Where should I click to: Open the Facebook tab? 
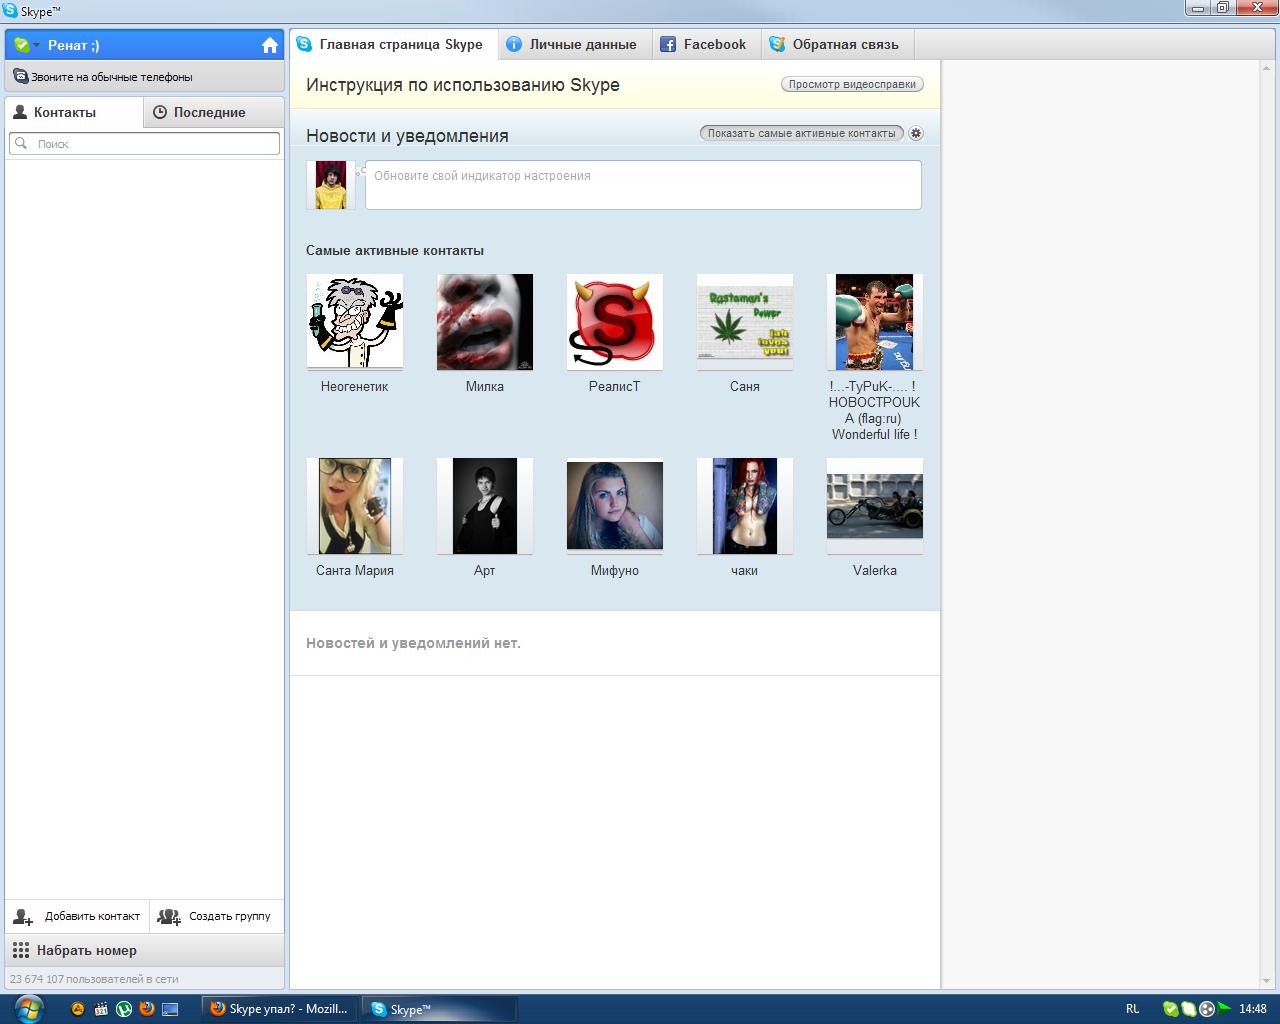[705, 45]
